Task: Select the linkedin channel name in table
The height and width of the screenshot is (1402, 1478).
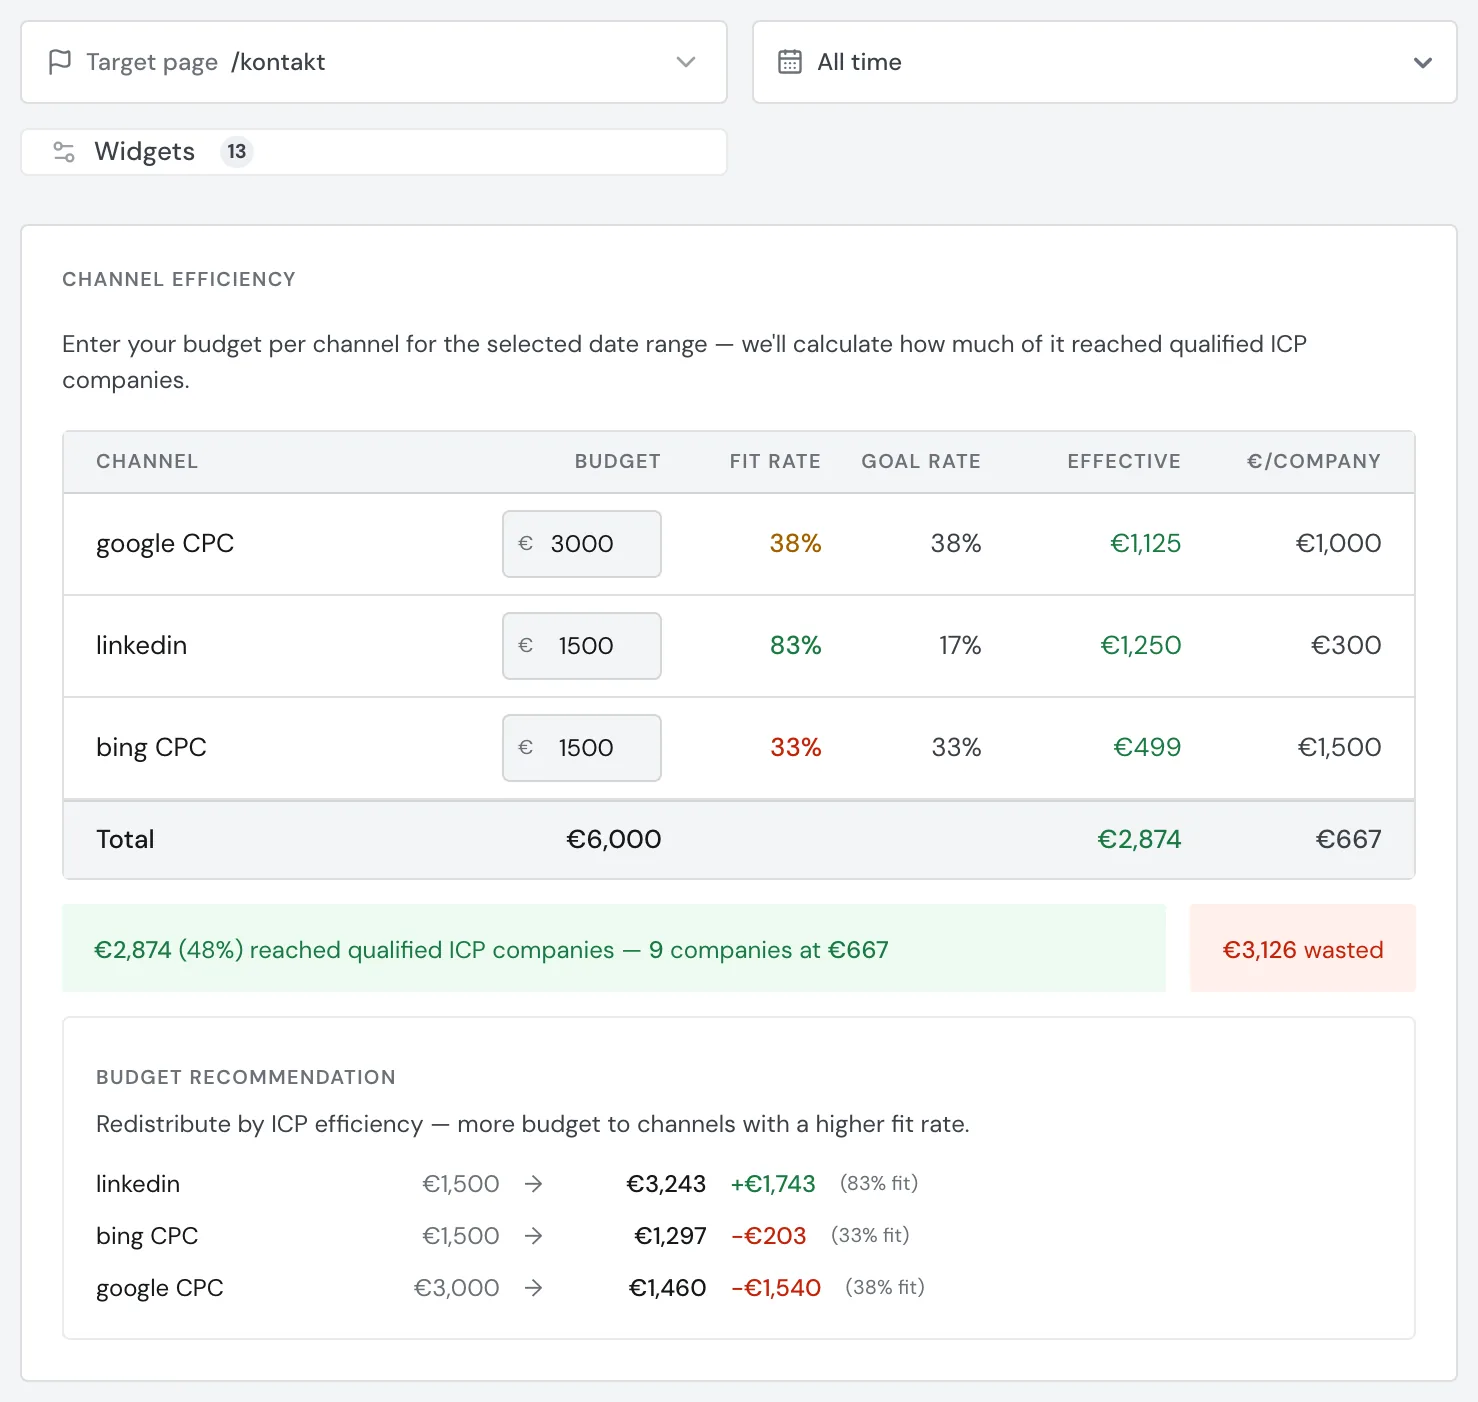Action: (141, 646)
